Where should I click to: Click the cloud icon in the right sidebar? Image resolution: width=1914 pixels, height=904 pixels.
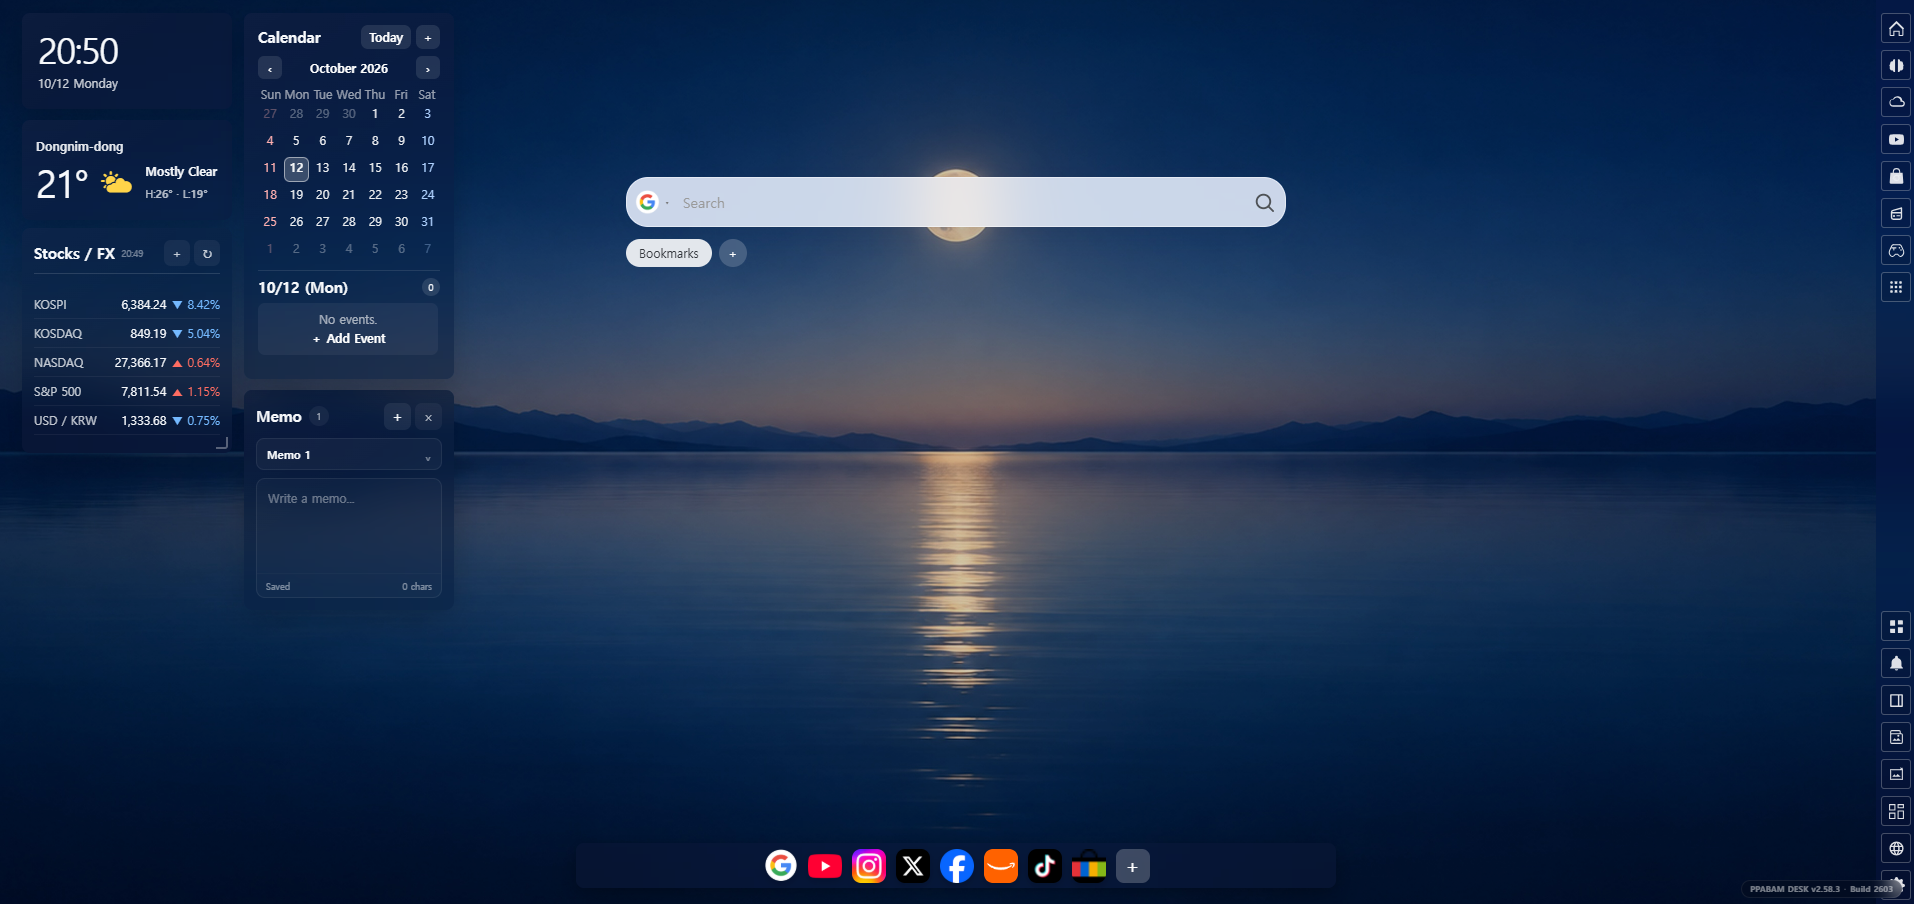pyautogui.click(x=1896, y=103)
